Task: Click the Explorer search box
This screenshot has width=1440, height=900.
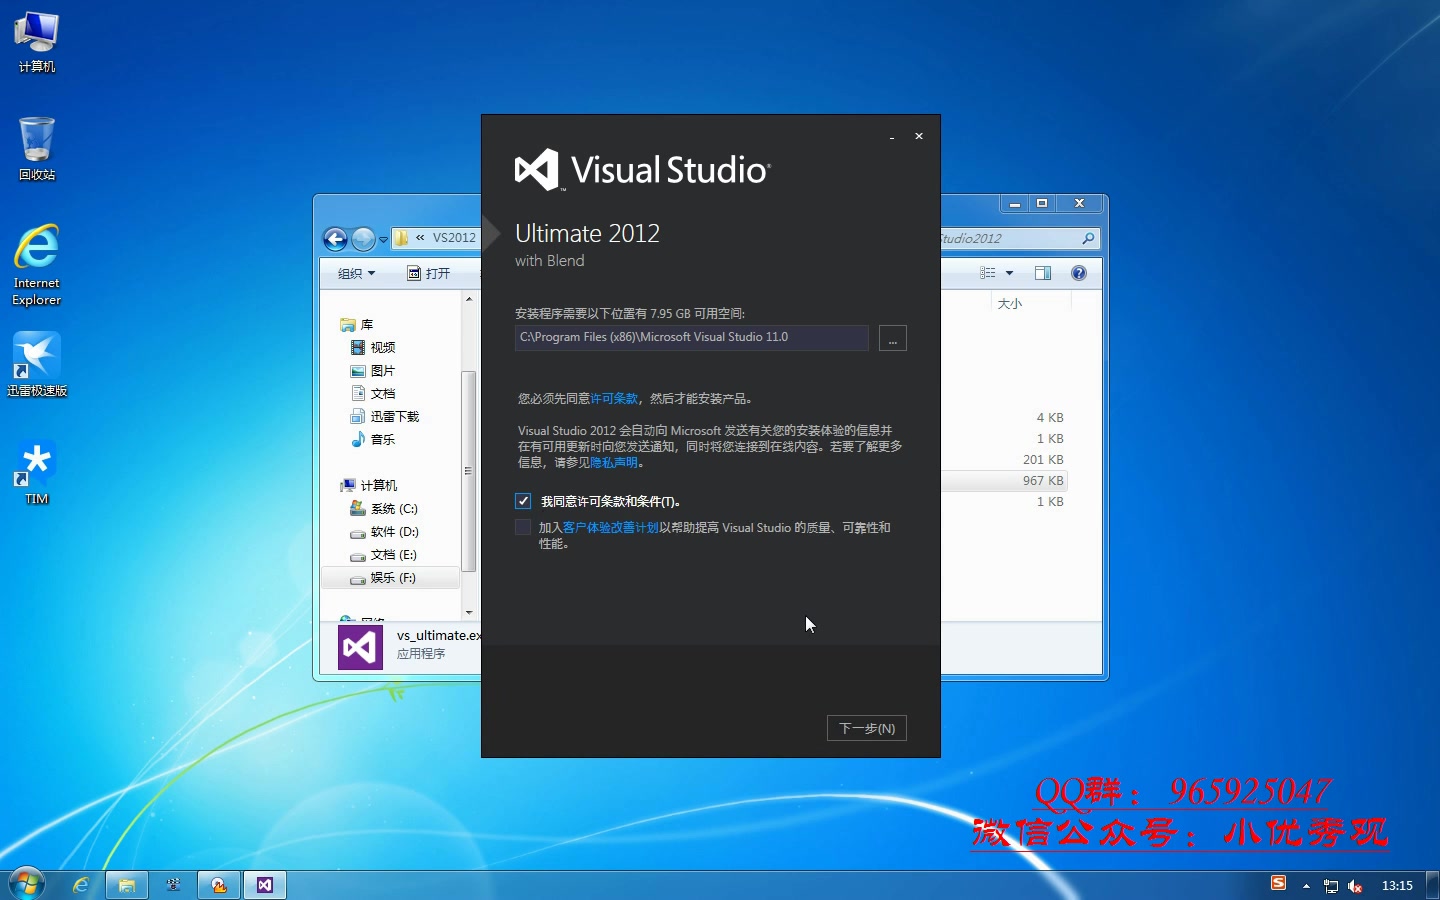Action: click(1019, 238)
